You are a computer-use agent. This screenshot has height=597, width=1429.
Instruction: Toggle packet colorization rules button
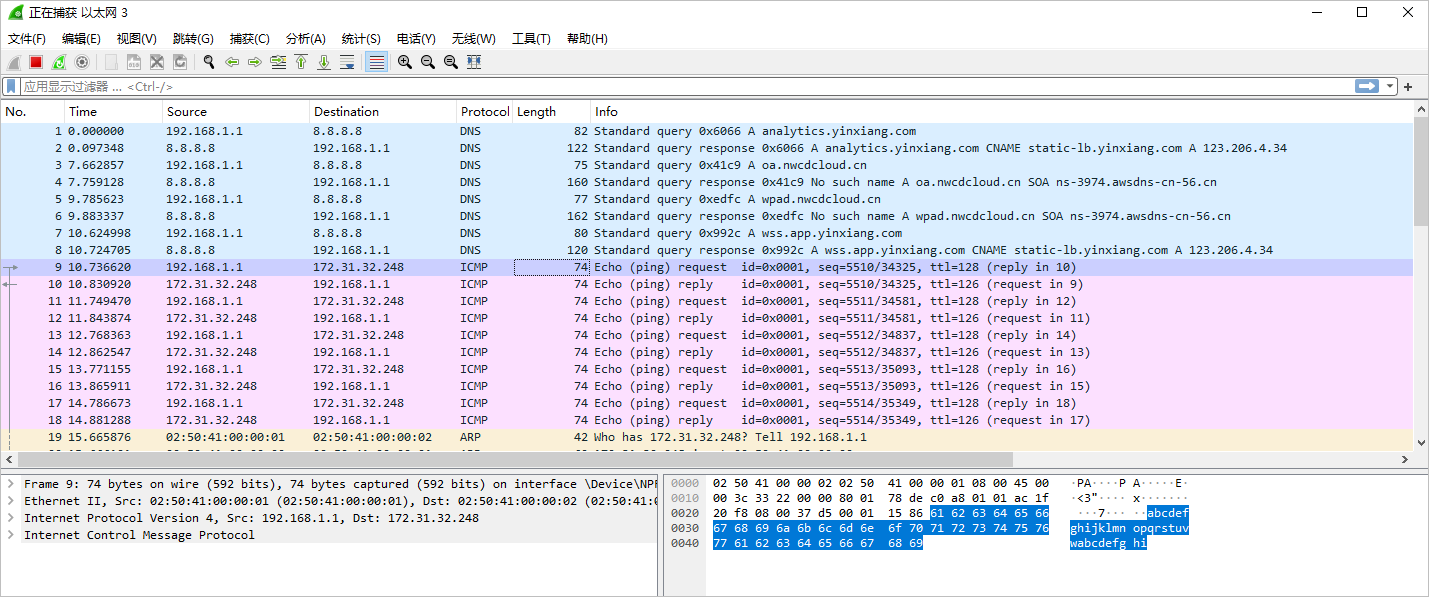click(376, 62)
